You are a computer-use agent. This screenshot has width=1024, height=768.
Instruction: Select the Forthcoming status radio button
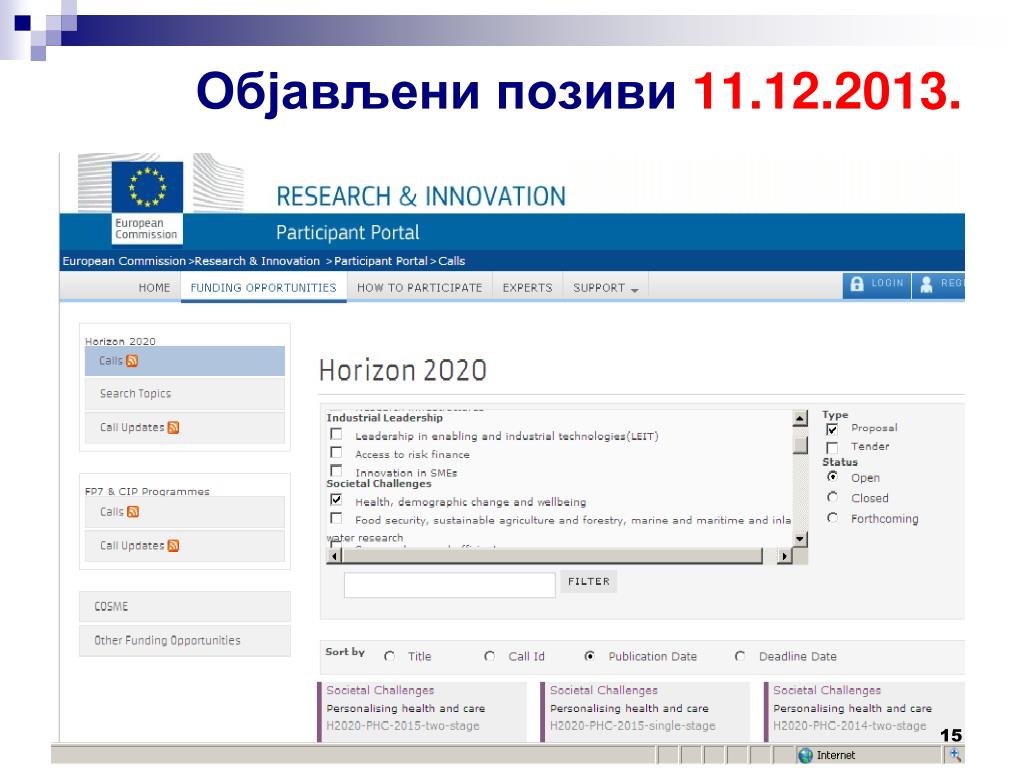pyautogui.click(x=832, y=518)
